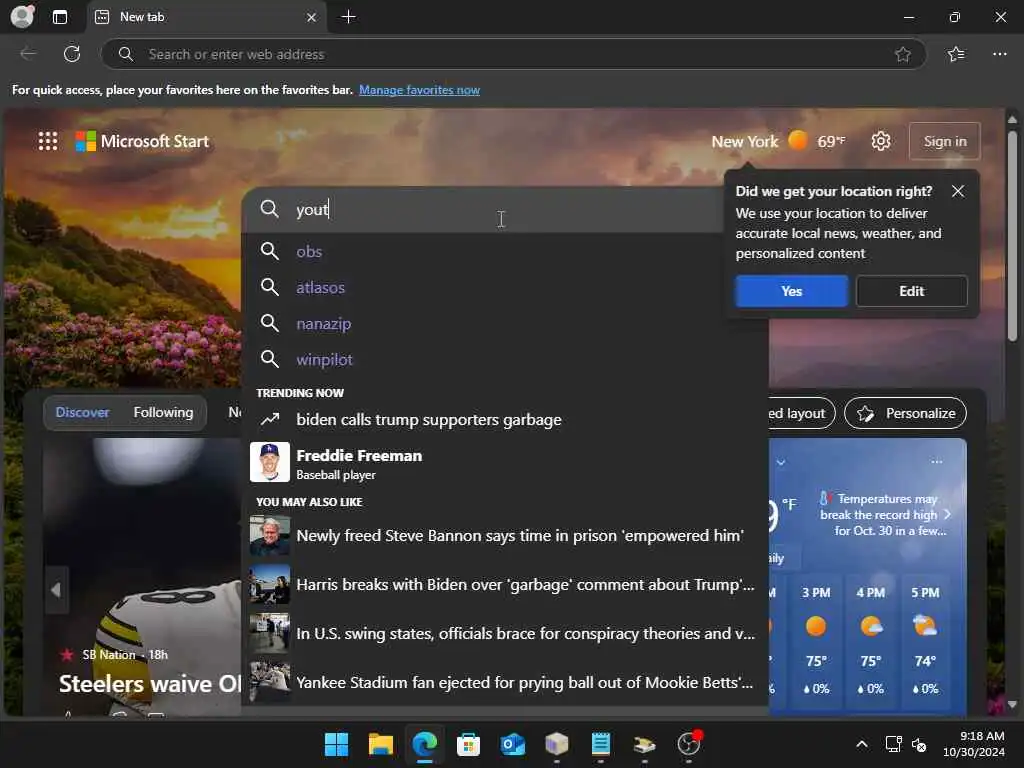Click the Sign in button
Viewport: 1024px width, 768px height.
tap(944, 141)
